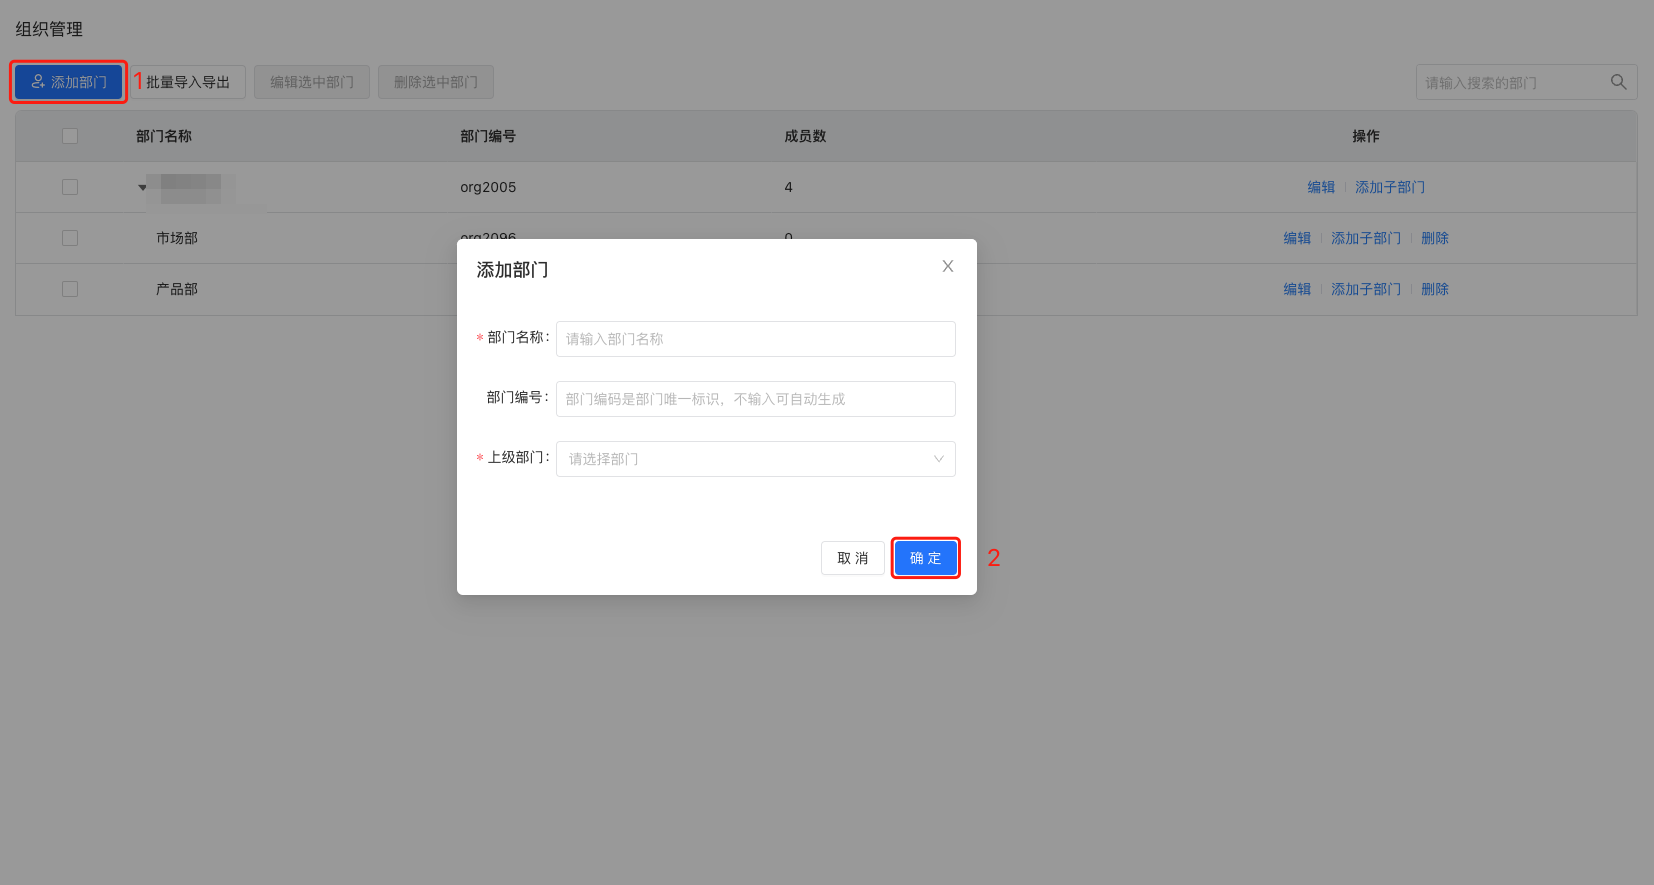Collapse the org2005 department tree arrow

(142, 187)
